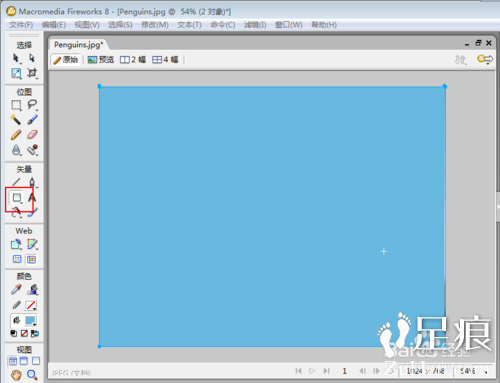This screenshot has height=383, width=500.
Task: Select the Rectangle vector tool
Action: [x=17, y=198]
